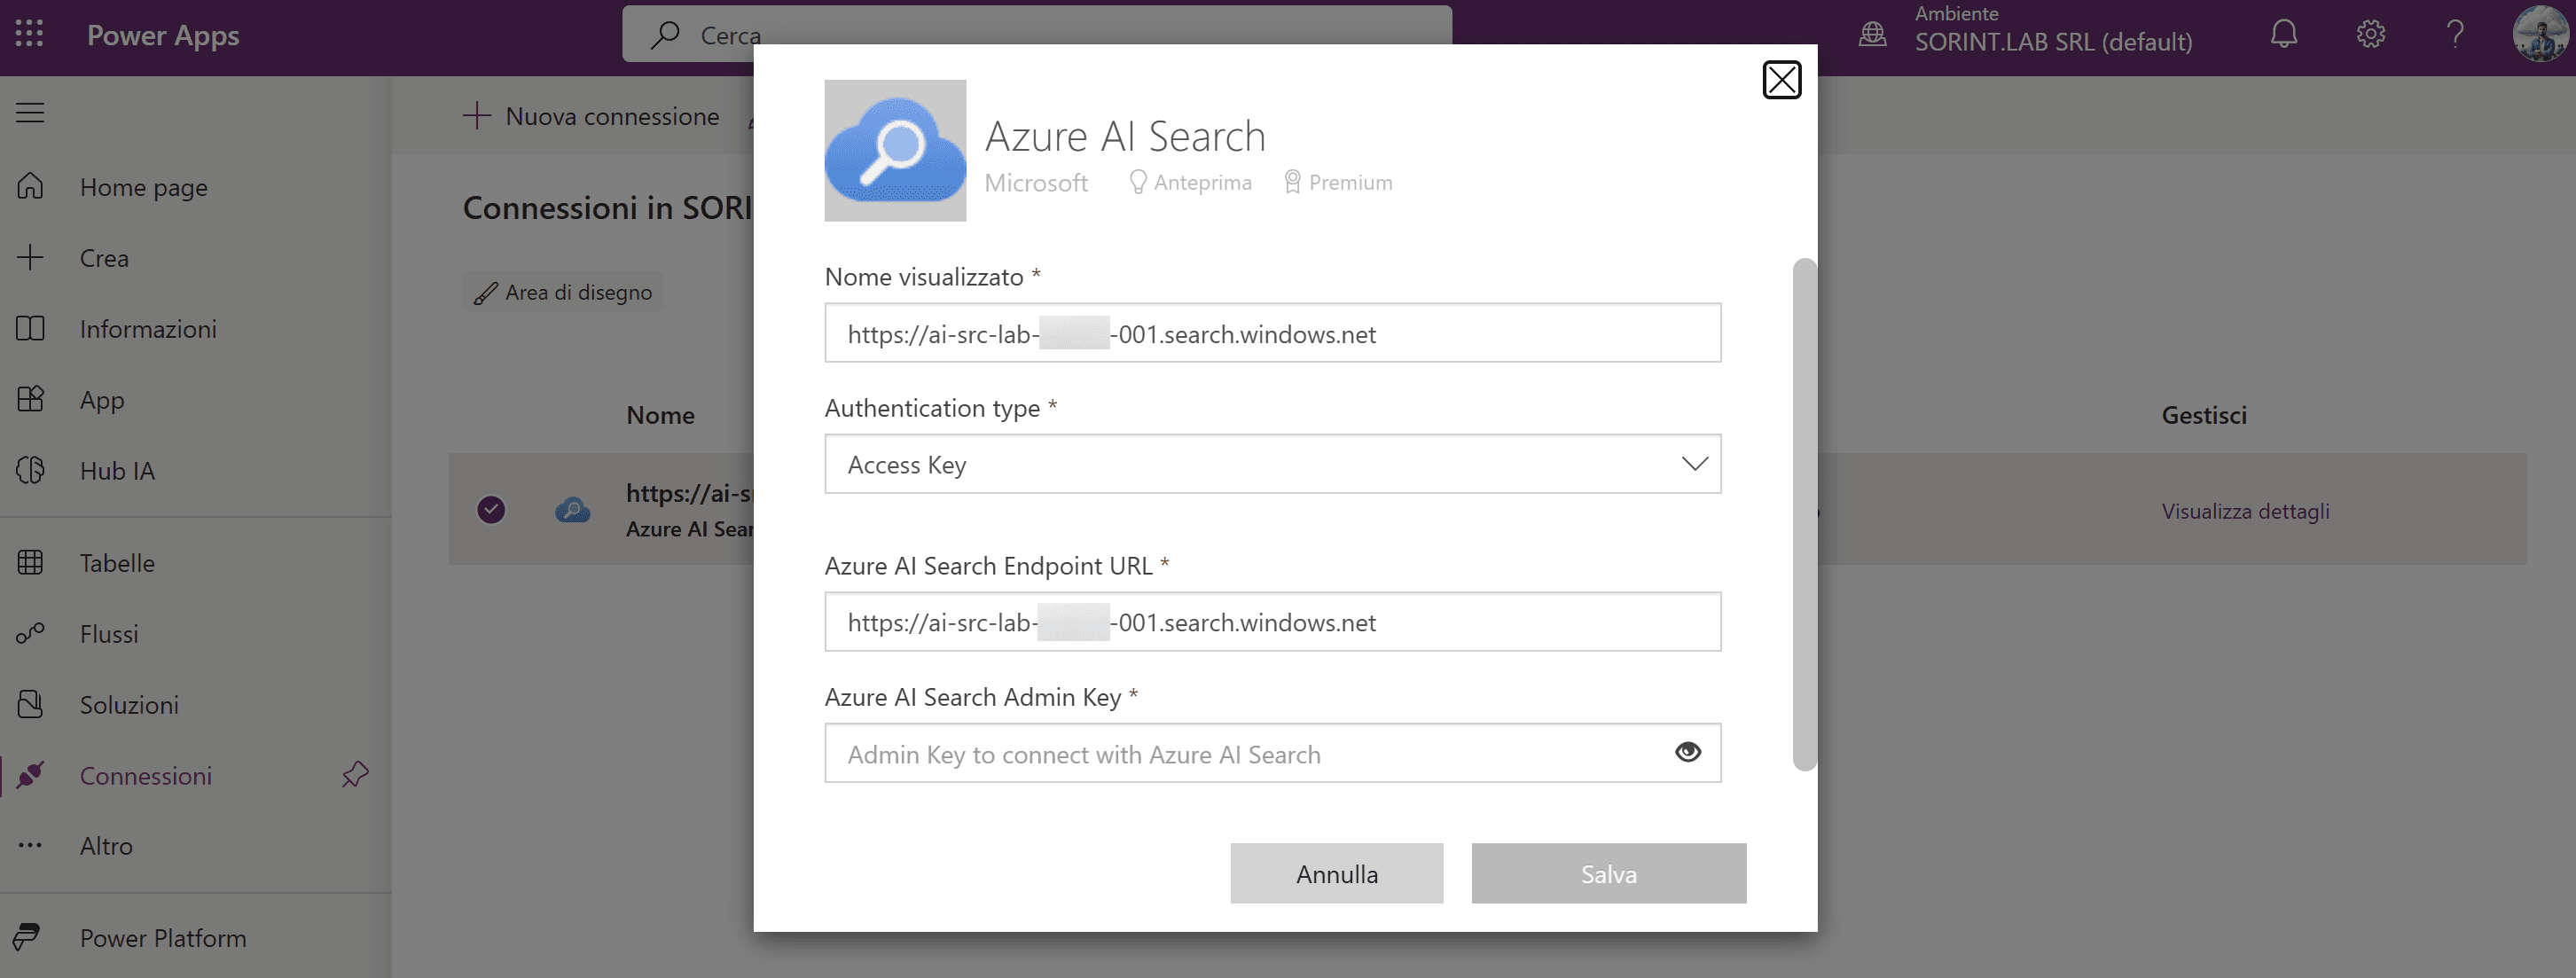2576x978 pixels.
Task: Click the Azure AI Search row icon
Action: [x=573, y=510]
